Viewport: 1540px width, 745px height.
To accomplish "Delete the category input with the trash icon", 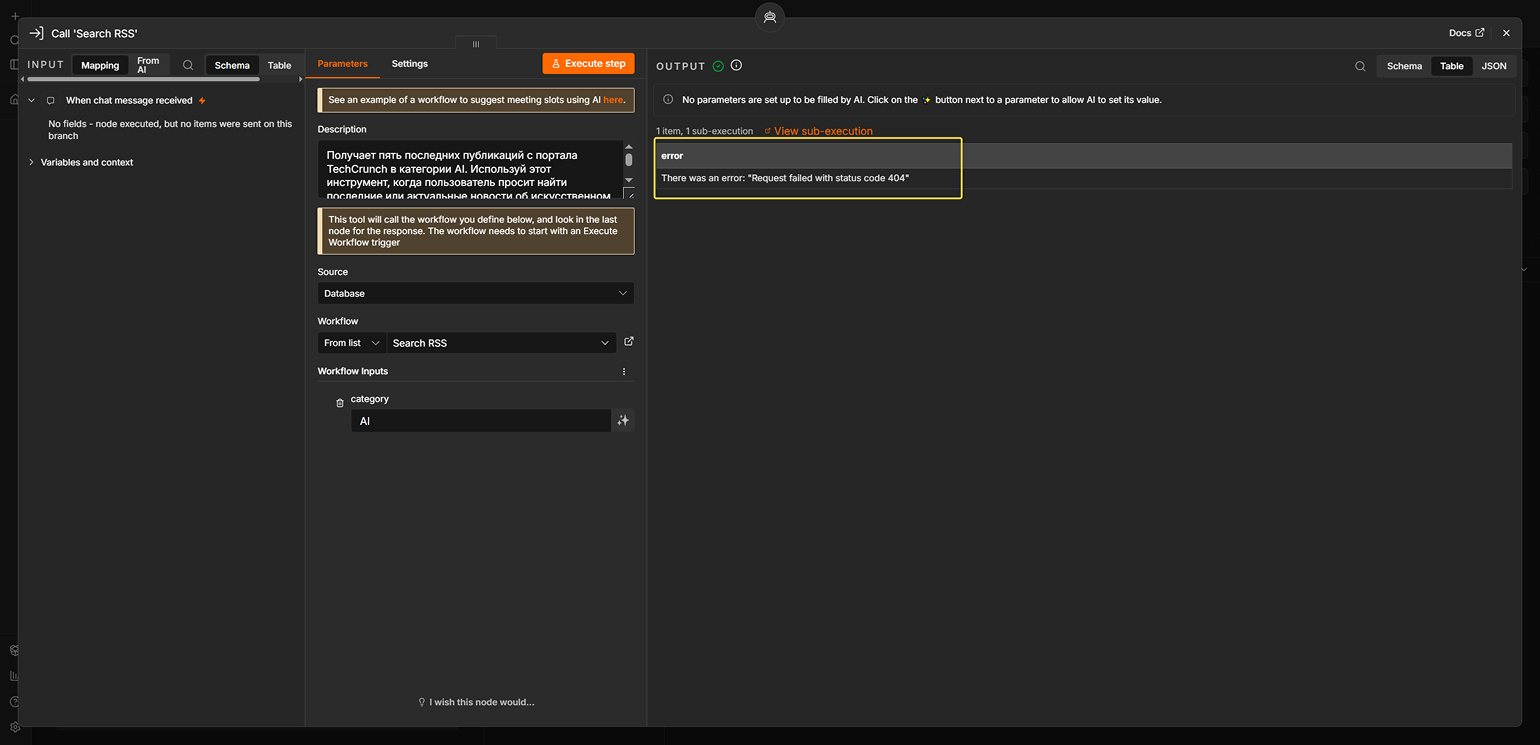I will (x=339, y=403).
